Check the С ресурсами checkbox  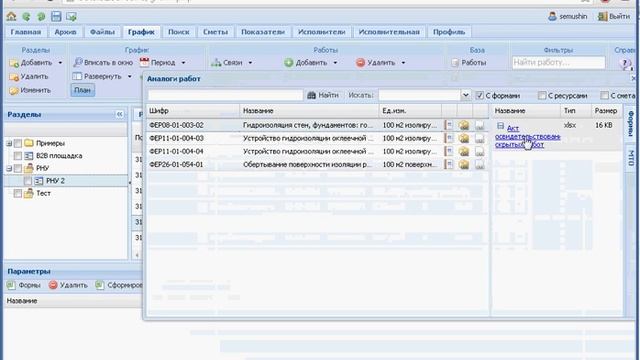[x=542, y=96]
